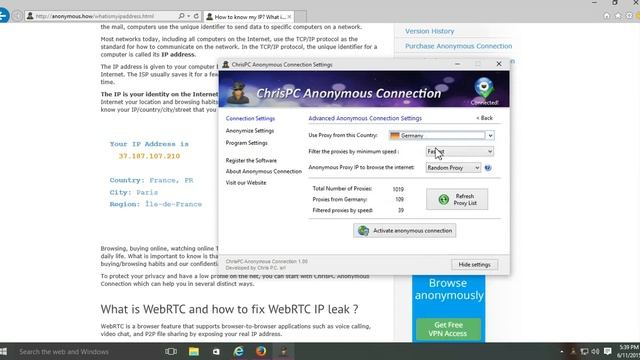Click the Browse anonymously banner
Viewport: 640px width, 360px height.
(449, 289)
